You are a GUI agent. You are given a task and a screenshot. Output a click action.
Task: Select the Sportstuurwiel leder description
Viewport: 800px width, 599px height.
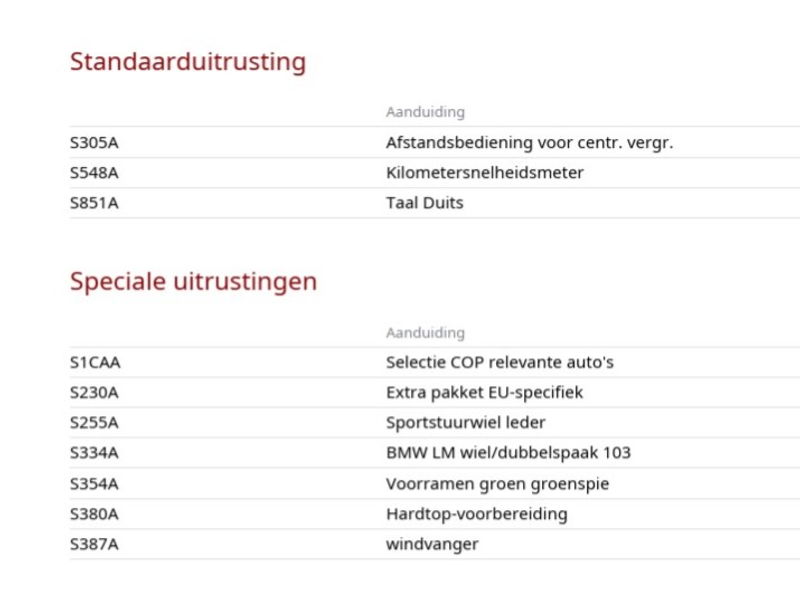466,423
